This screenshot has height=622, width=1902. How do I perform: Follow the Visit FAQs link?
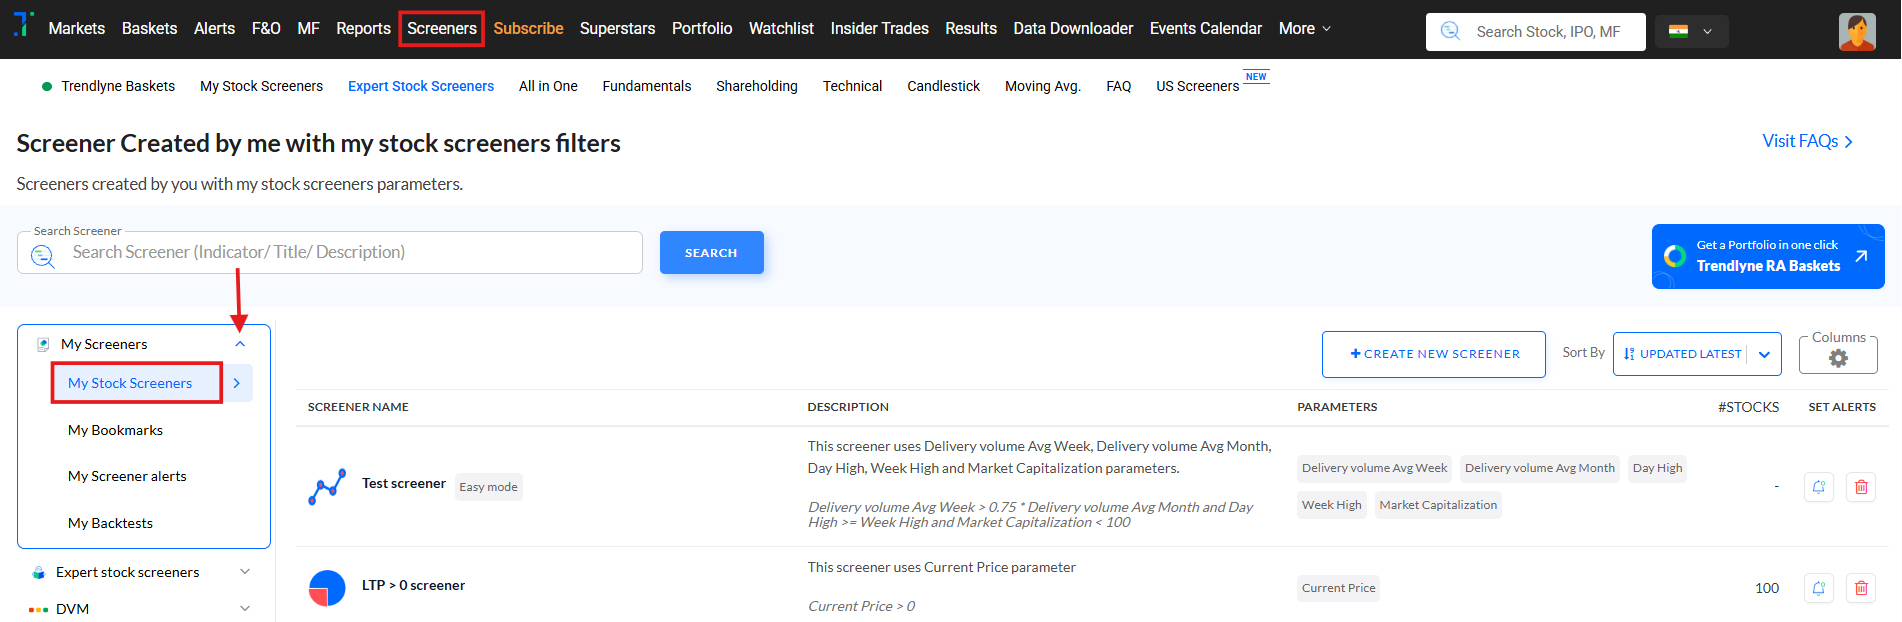tap(1806, 141)
